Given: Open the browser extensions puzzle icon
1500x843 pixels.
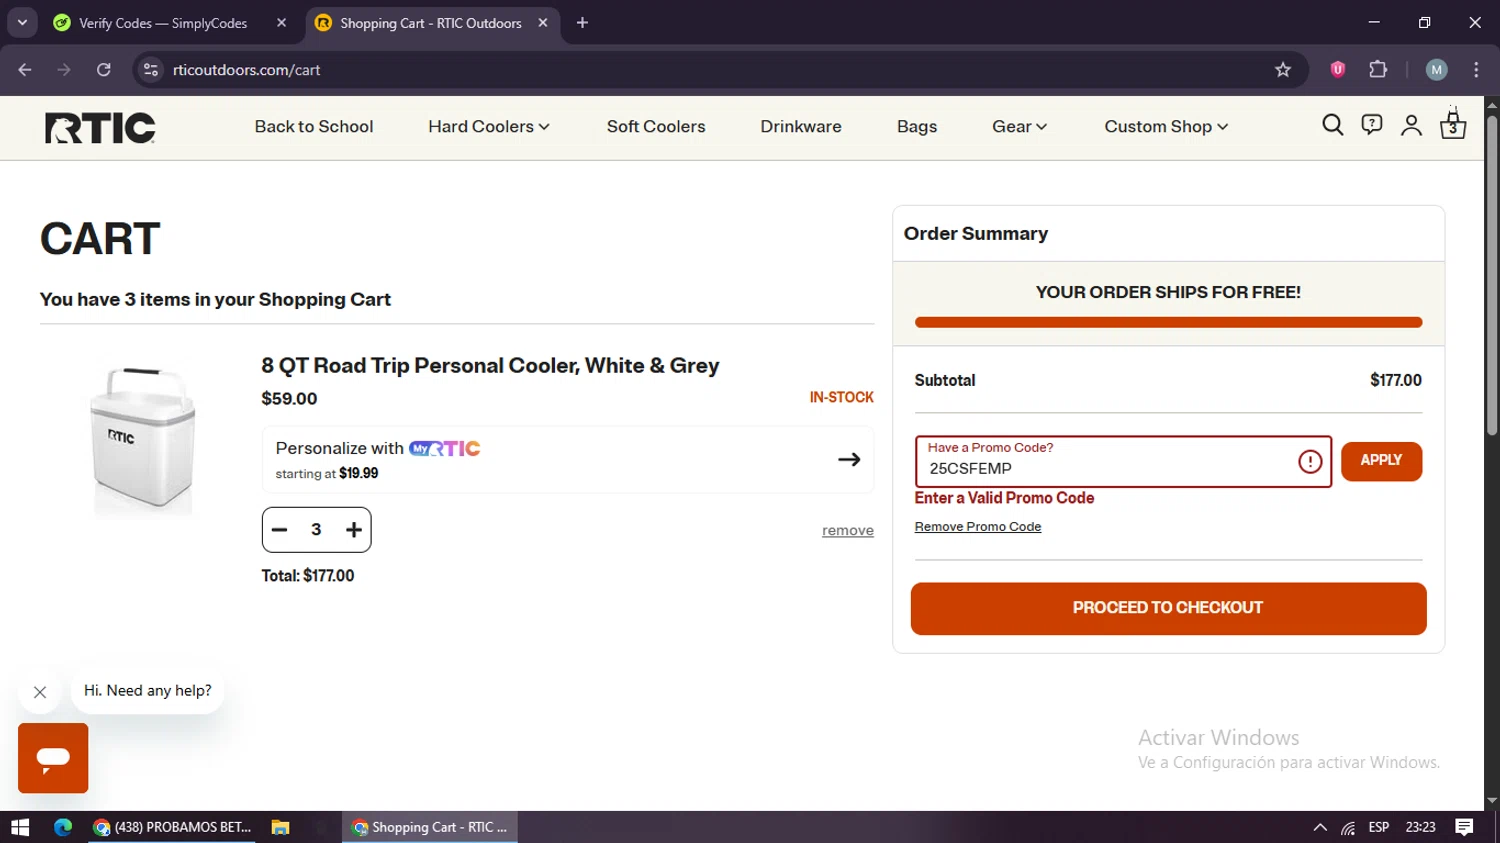Looking at the screenshot, I should point(1378,70).
